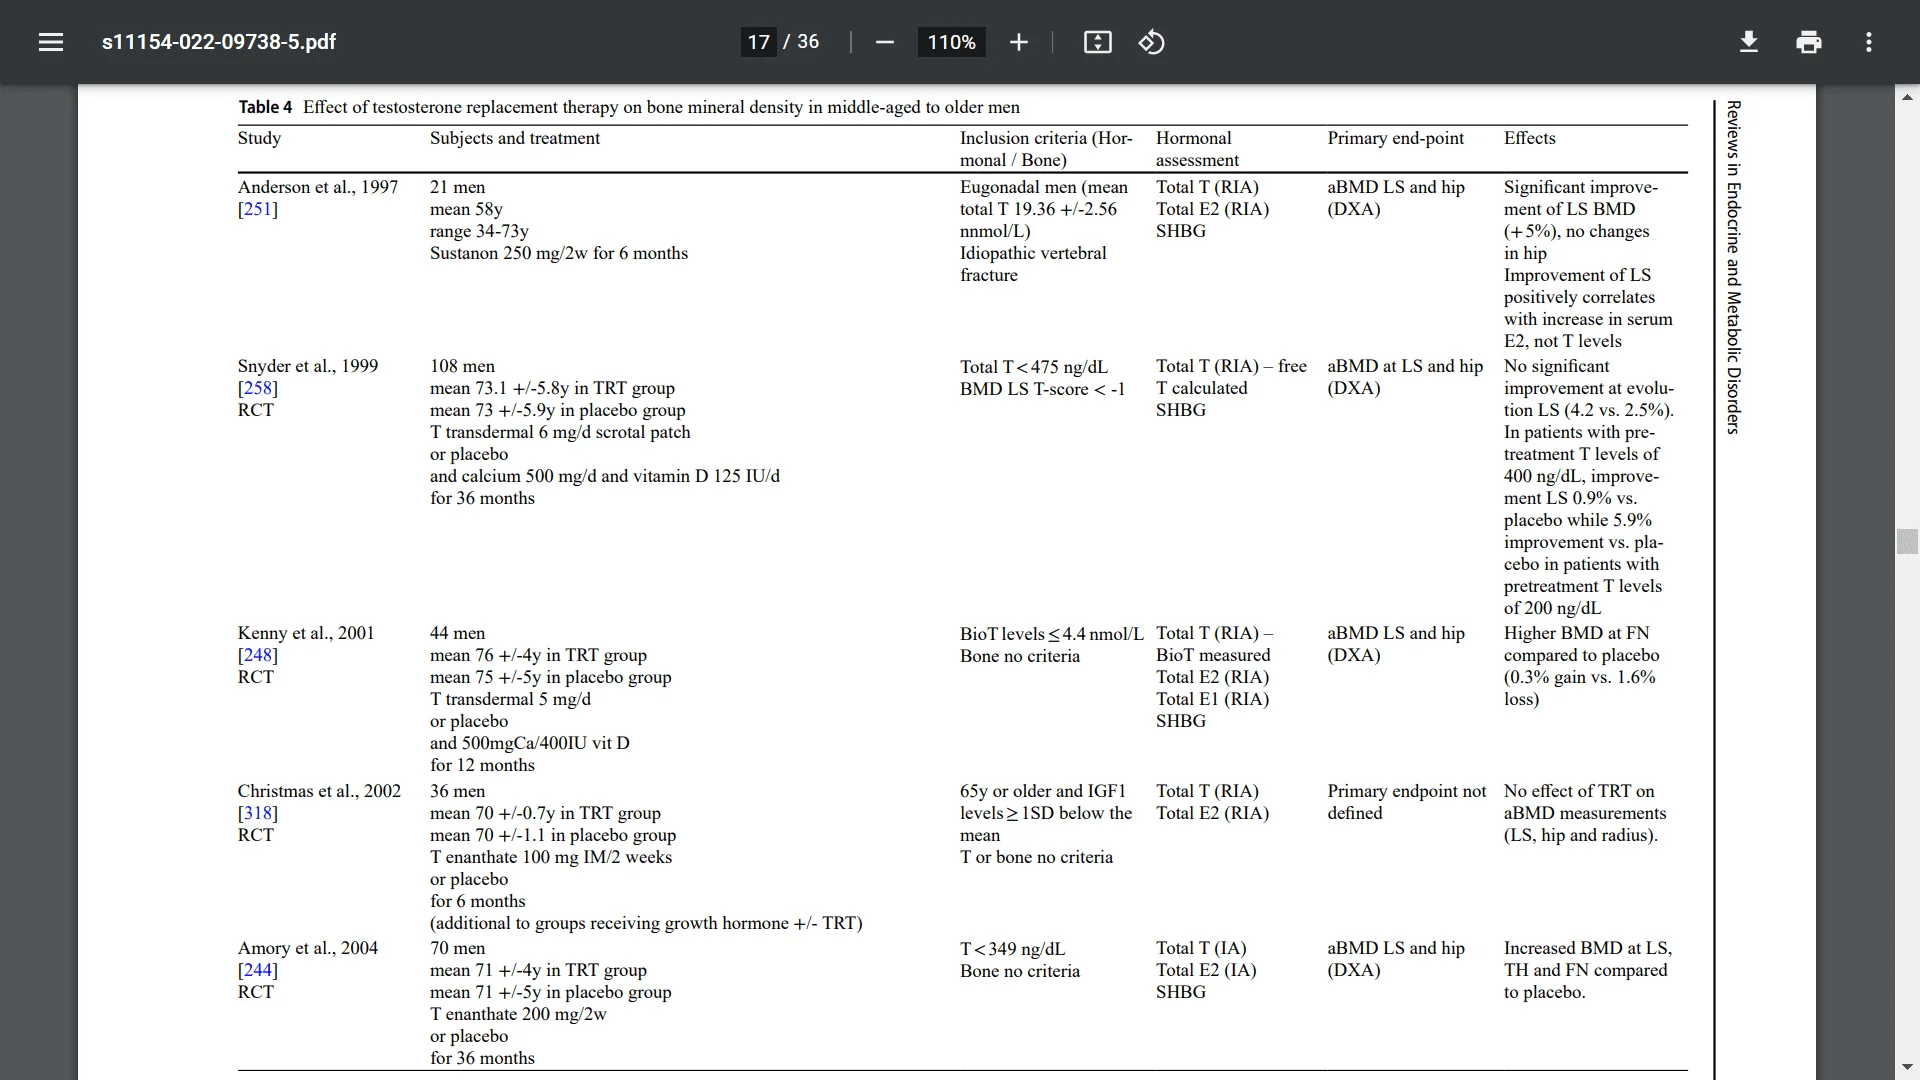Click reference link [258] Snyder et al.

pyautogui.click(x=256, y=388)
